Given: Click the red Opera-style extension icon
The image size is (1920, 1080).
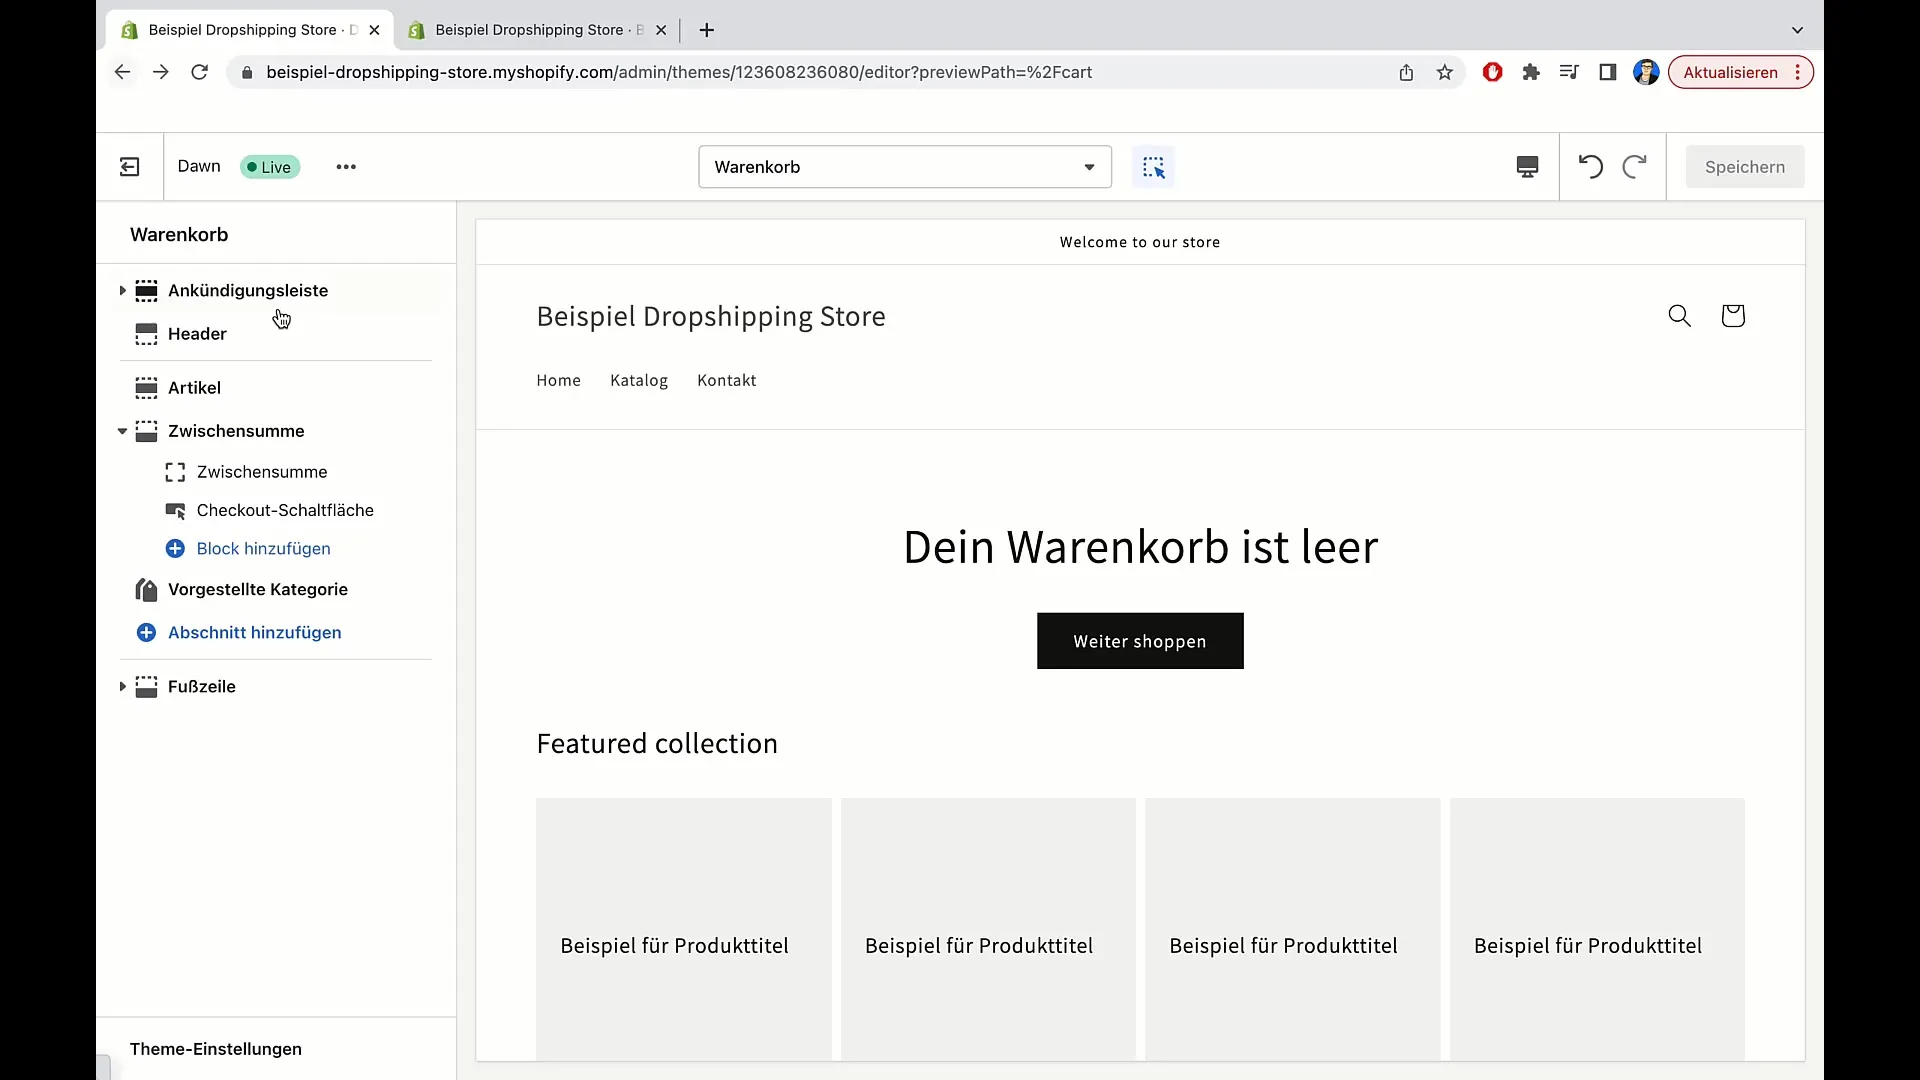Looking at the screenshot, I should click(x=1493, y=72).
